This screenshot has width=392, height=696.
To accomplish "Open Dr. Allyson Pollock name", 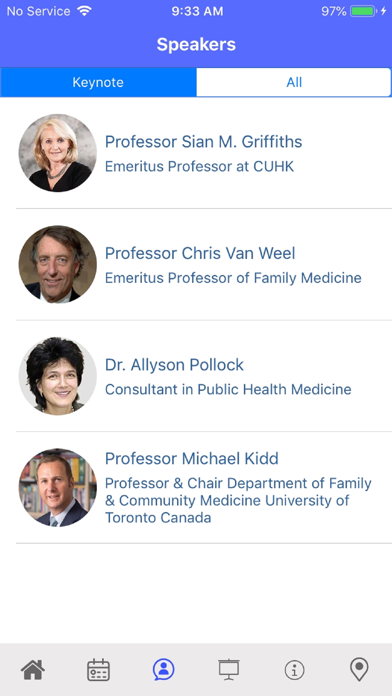I will [174, 365].
